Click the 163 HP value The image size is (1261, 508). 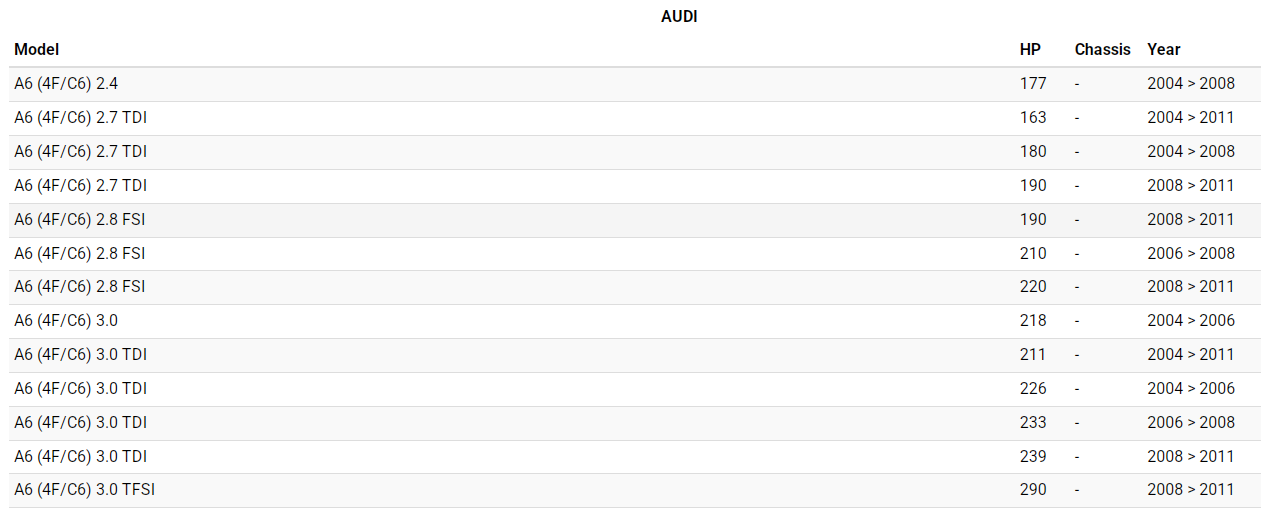click(1033, 118)
